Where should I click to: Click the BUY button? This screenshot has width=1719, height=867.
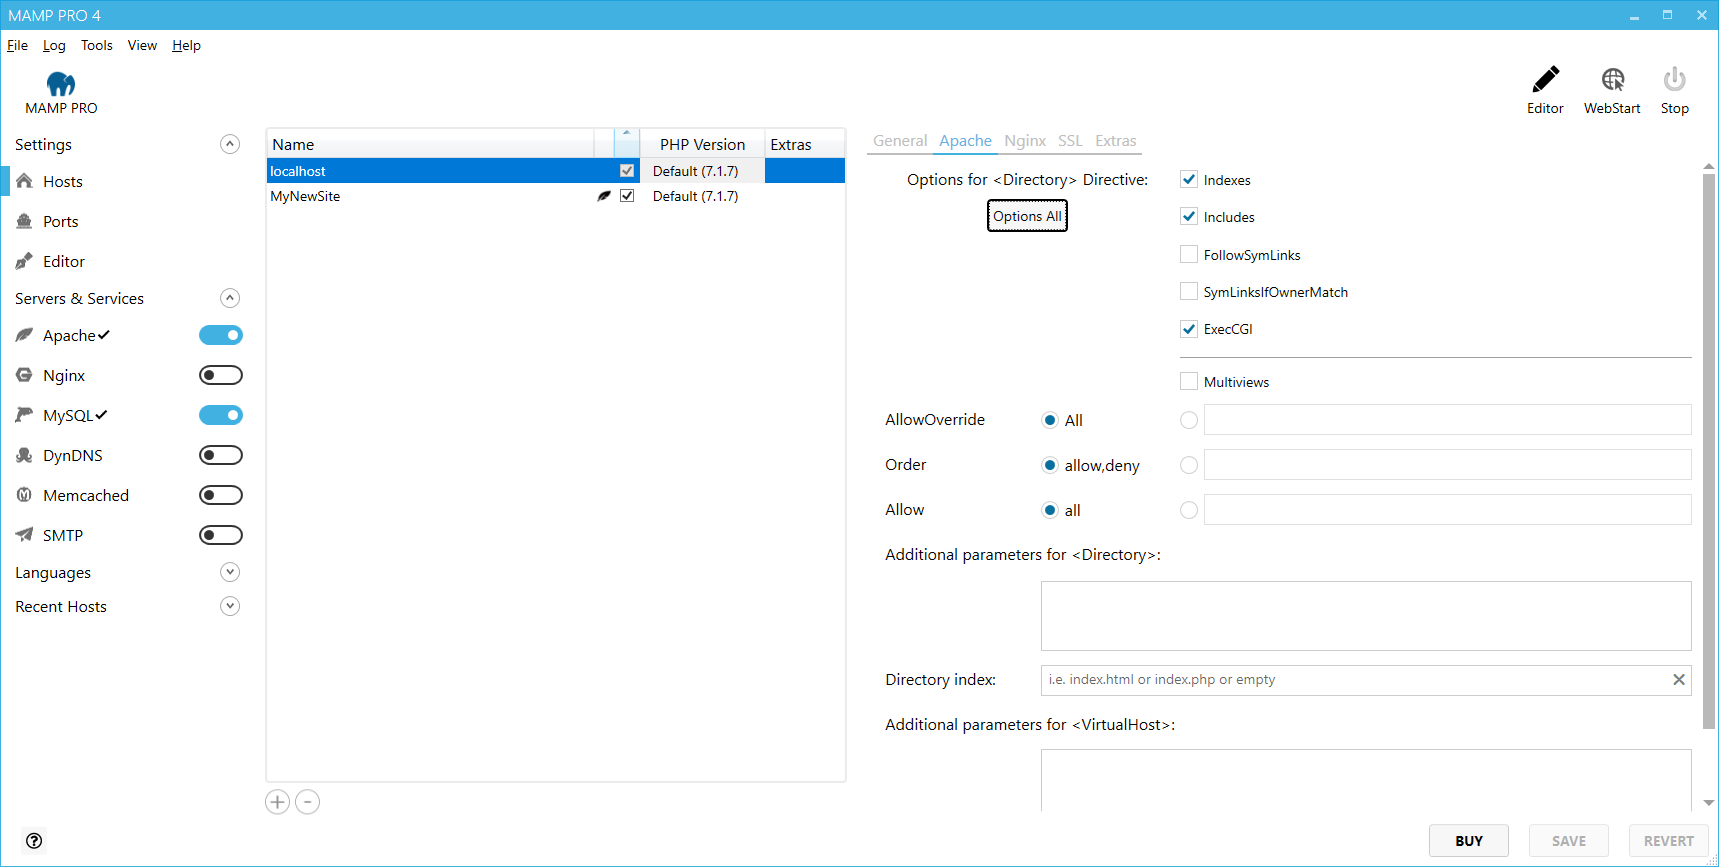coord(1469,841)
